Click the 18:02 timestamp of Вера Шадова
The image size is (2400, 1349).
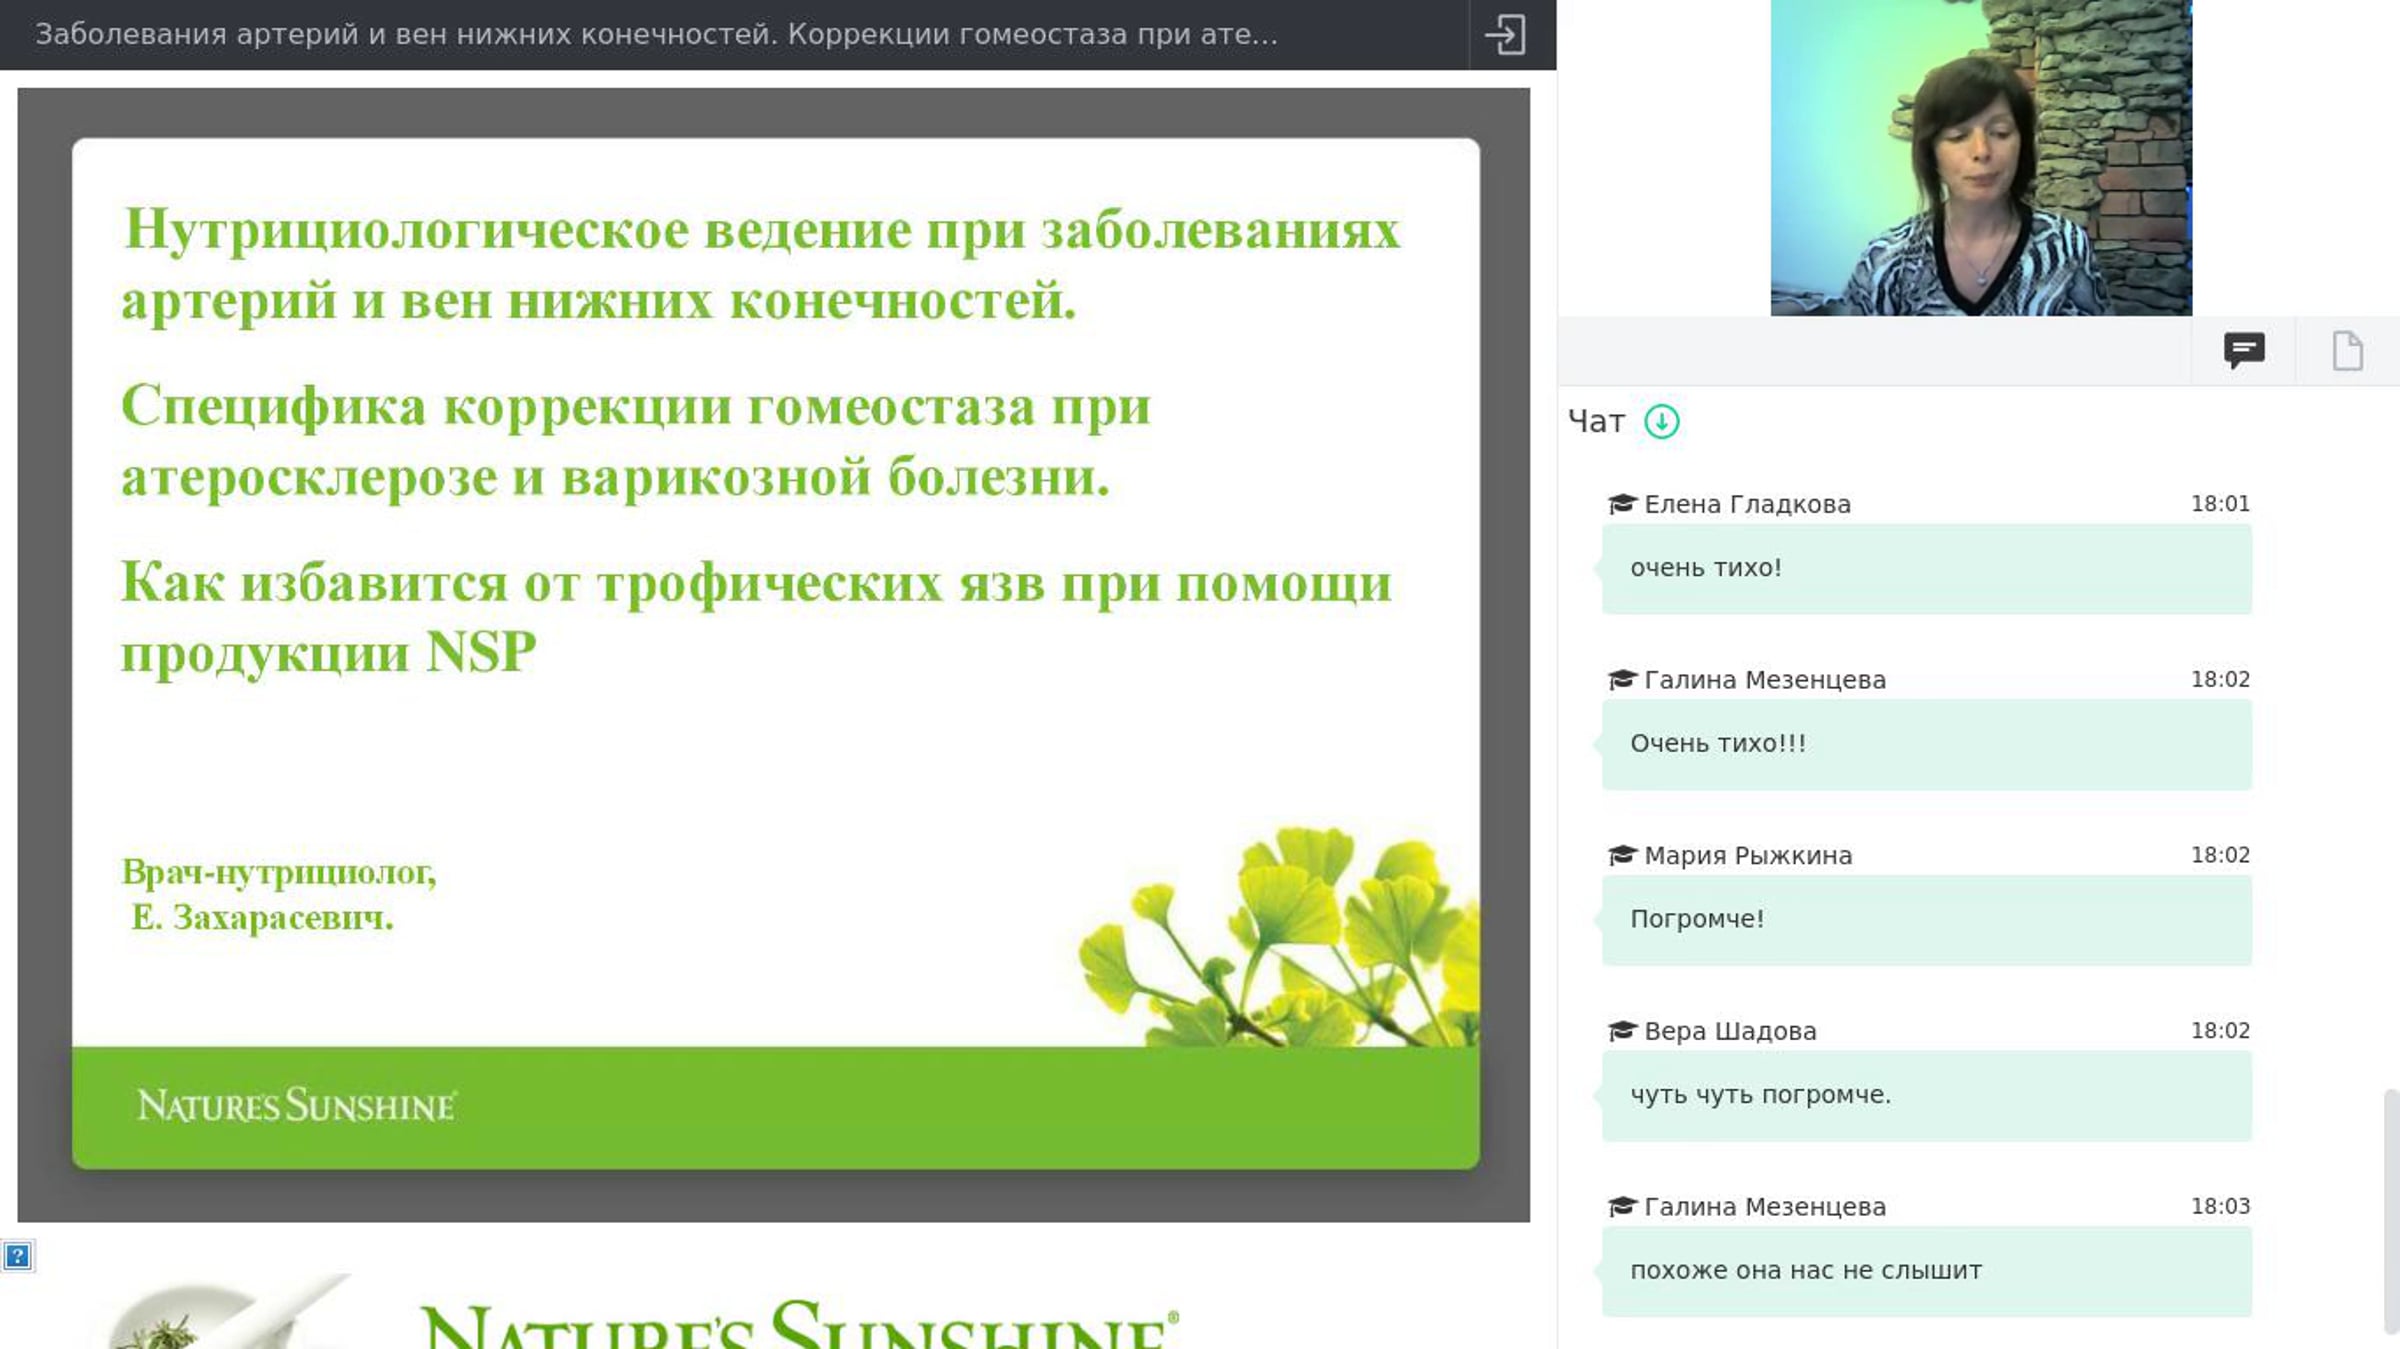2220,1030
